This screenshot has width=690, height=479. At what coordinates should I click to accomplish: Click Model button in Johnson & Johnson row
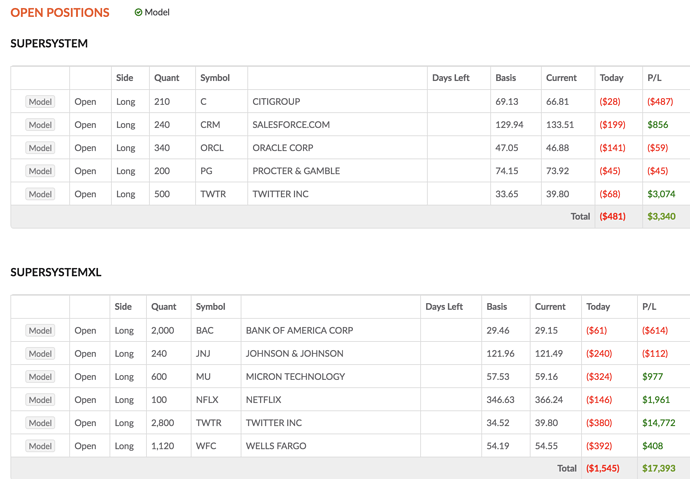pos(40,354)
